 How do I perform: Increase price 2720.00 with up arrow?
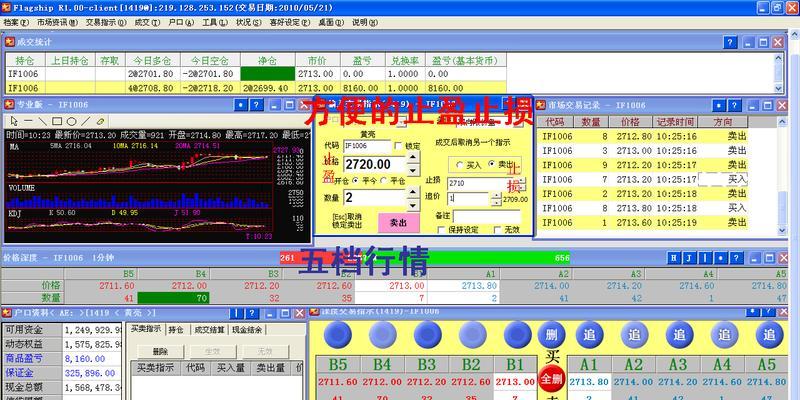414,159
